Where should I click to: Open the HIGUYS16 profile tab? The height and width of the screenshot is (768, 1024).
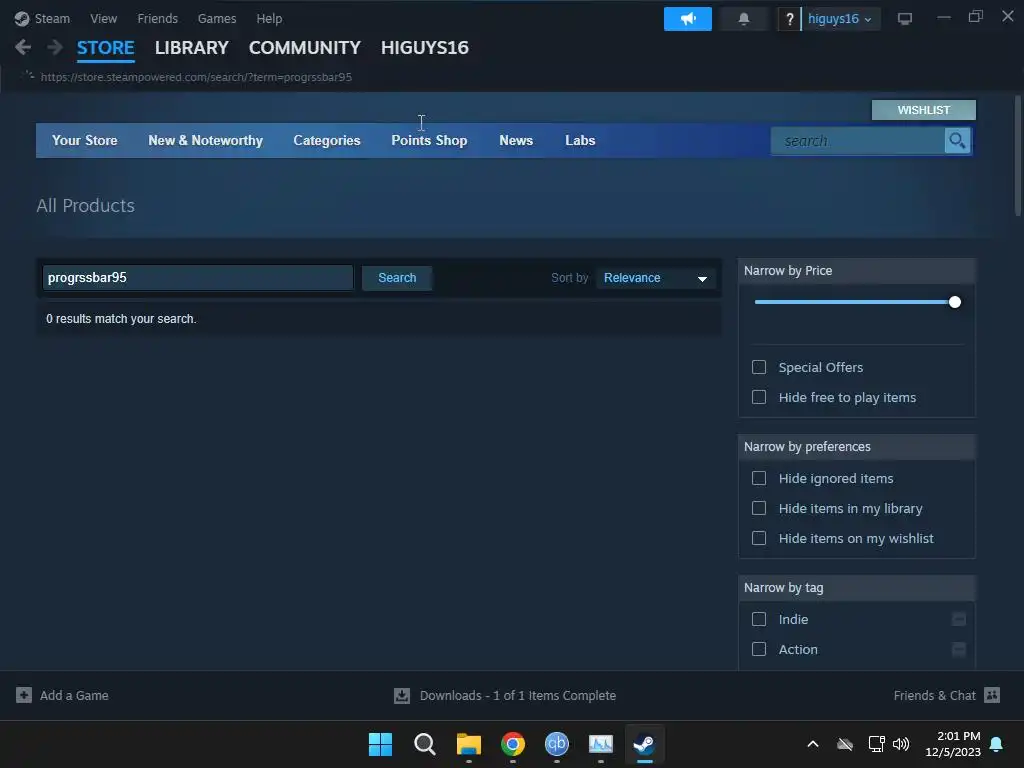coord(424,48)
